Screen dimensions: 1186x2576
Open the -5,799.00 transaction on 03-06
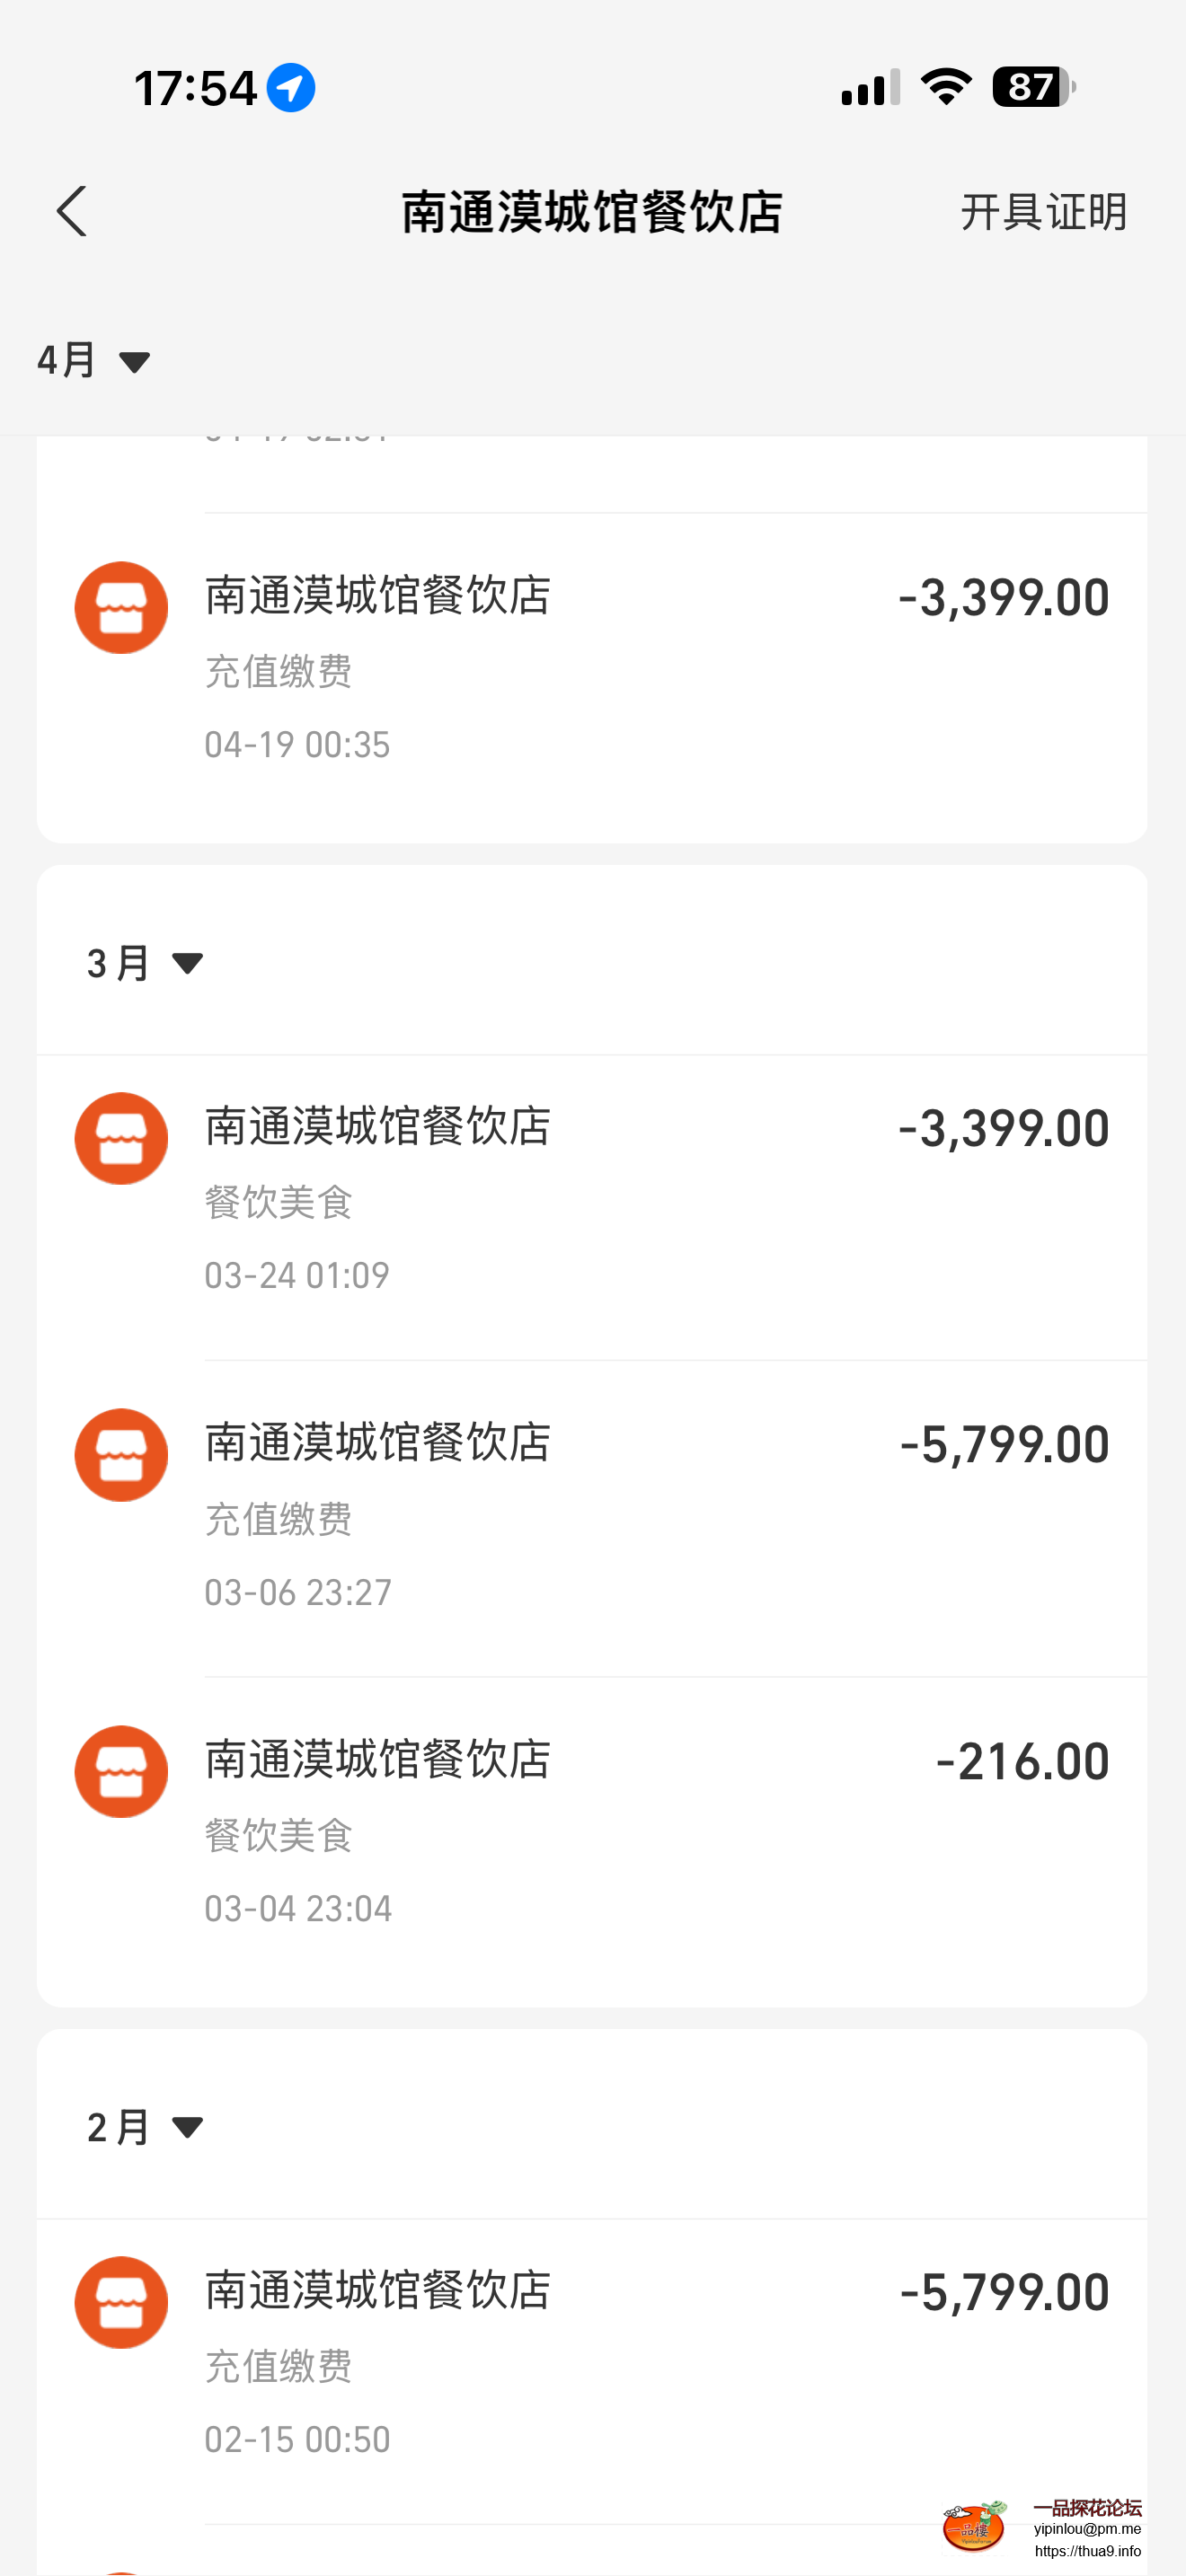[x=592, y=1519]
